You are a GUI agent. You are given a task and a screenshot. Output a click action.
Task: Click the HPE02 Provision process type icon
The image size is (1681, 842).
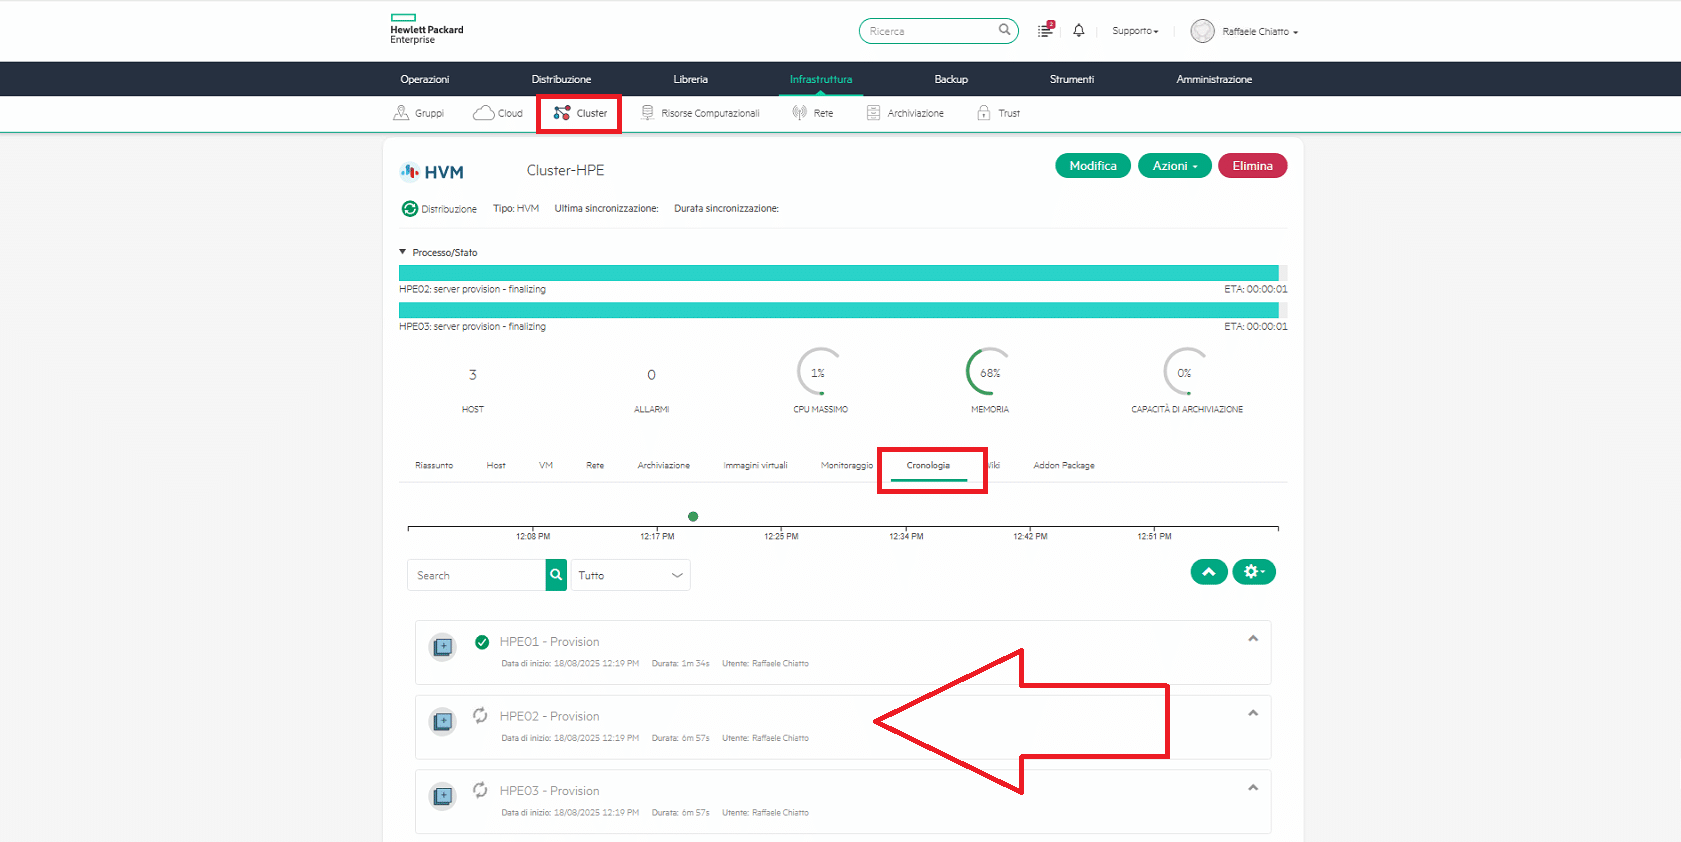[x=443, y=721]
